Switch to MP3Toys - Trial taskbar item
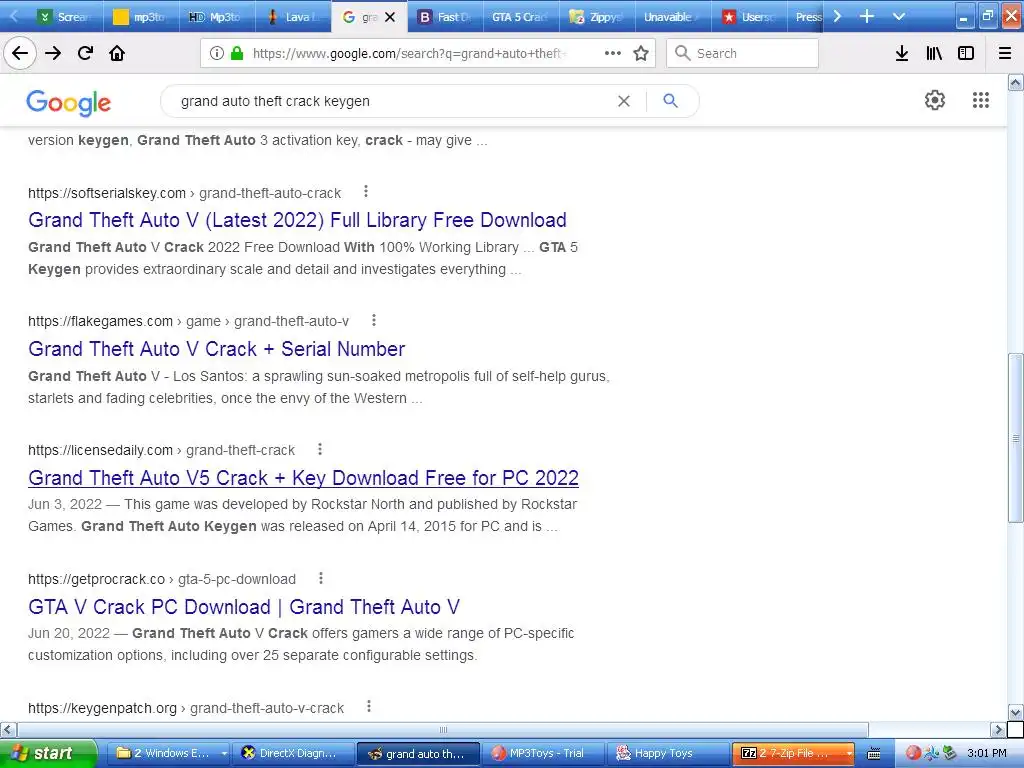The height and width of the screenshot is (768, 1024). pos(545,753)
